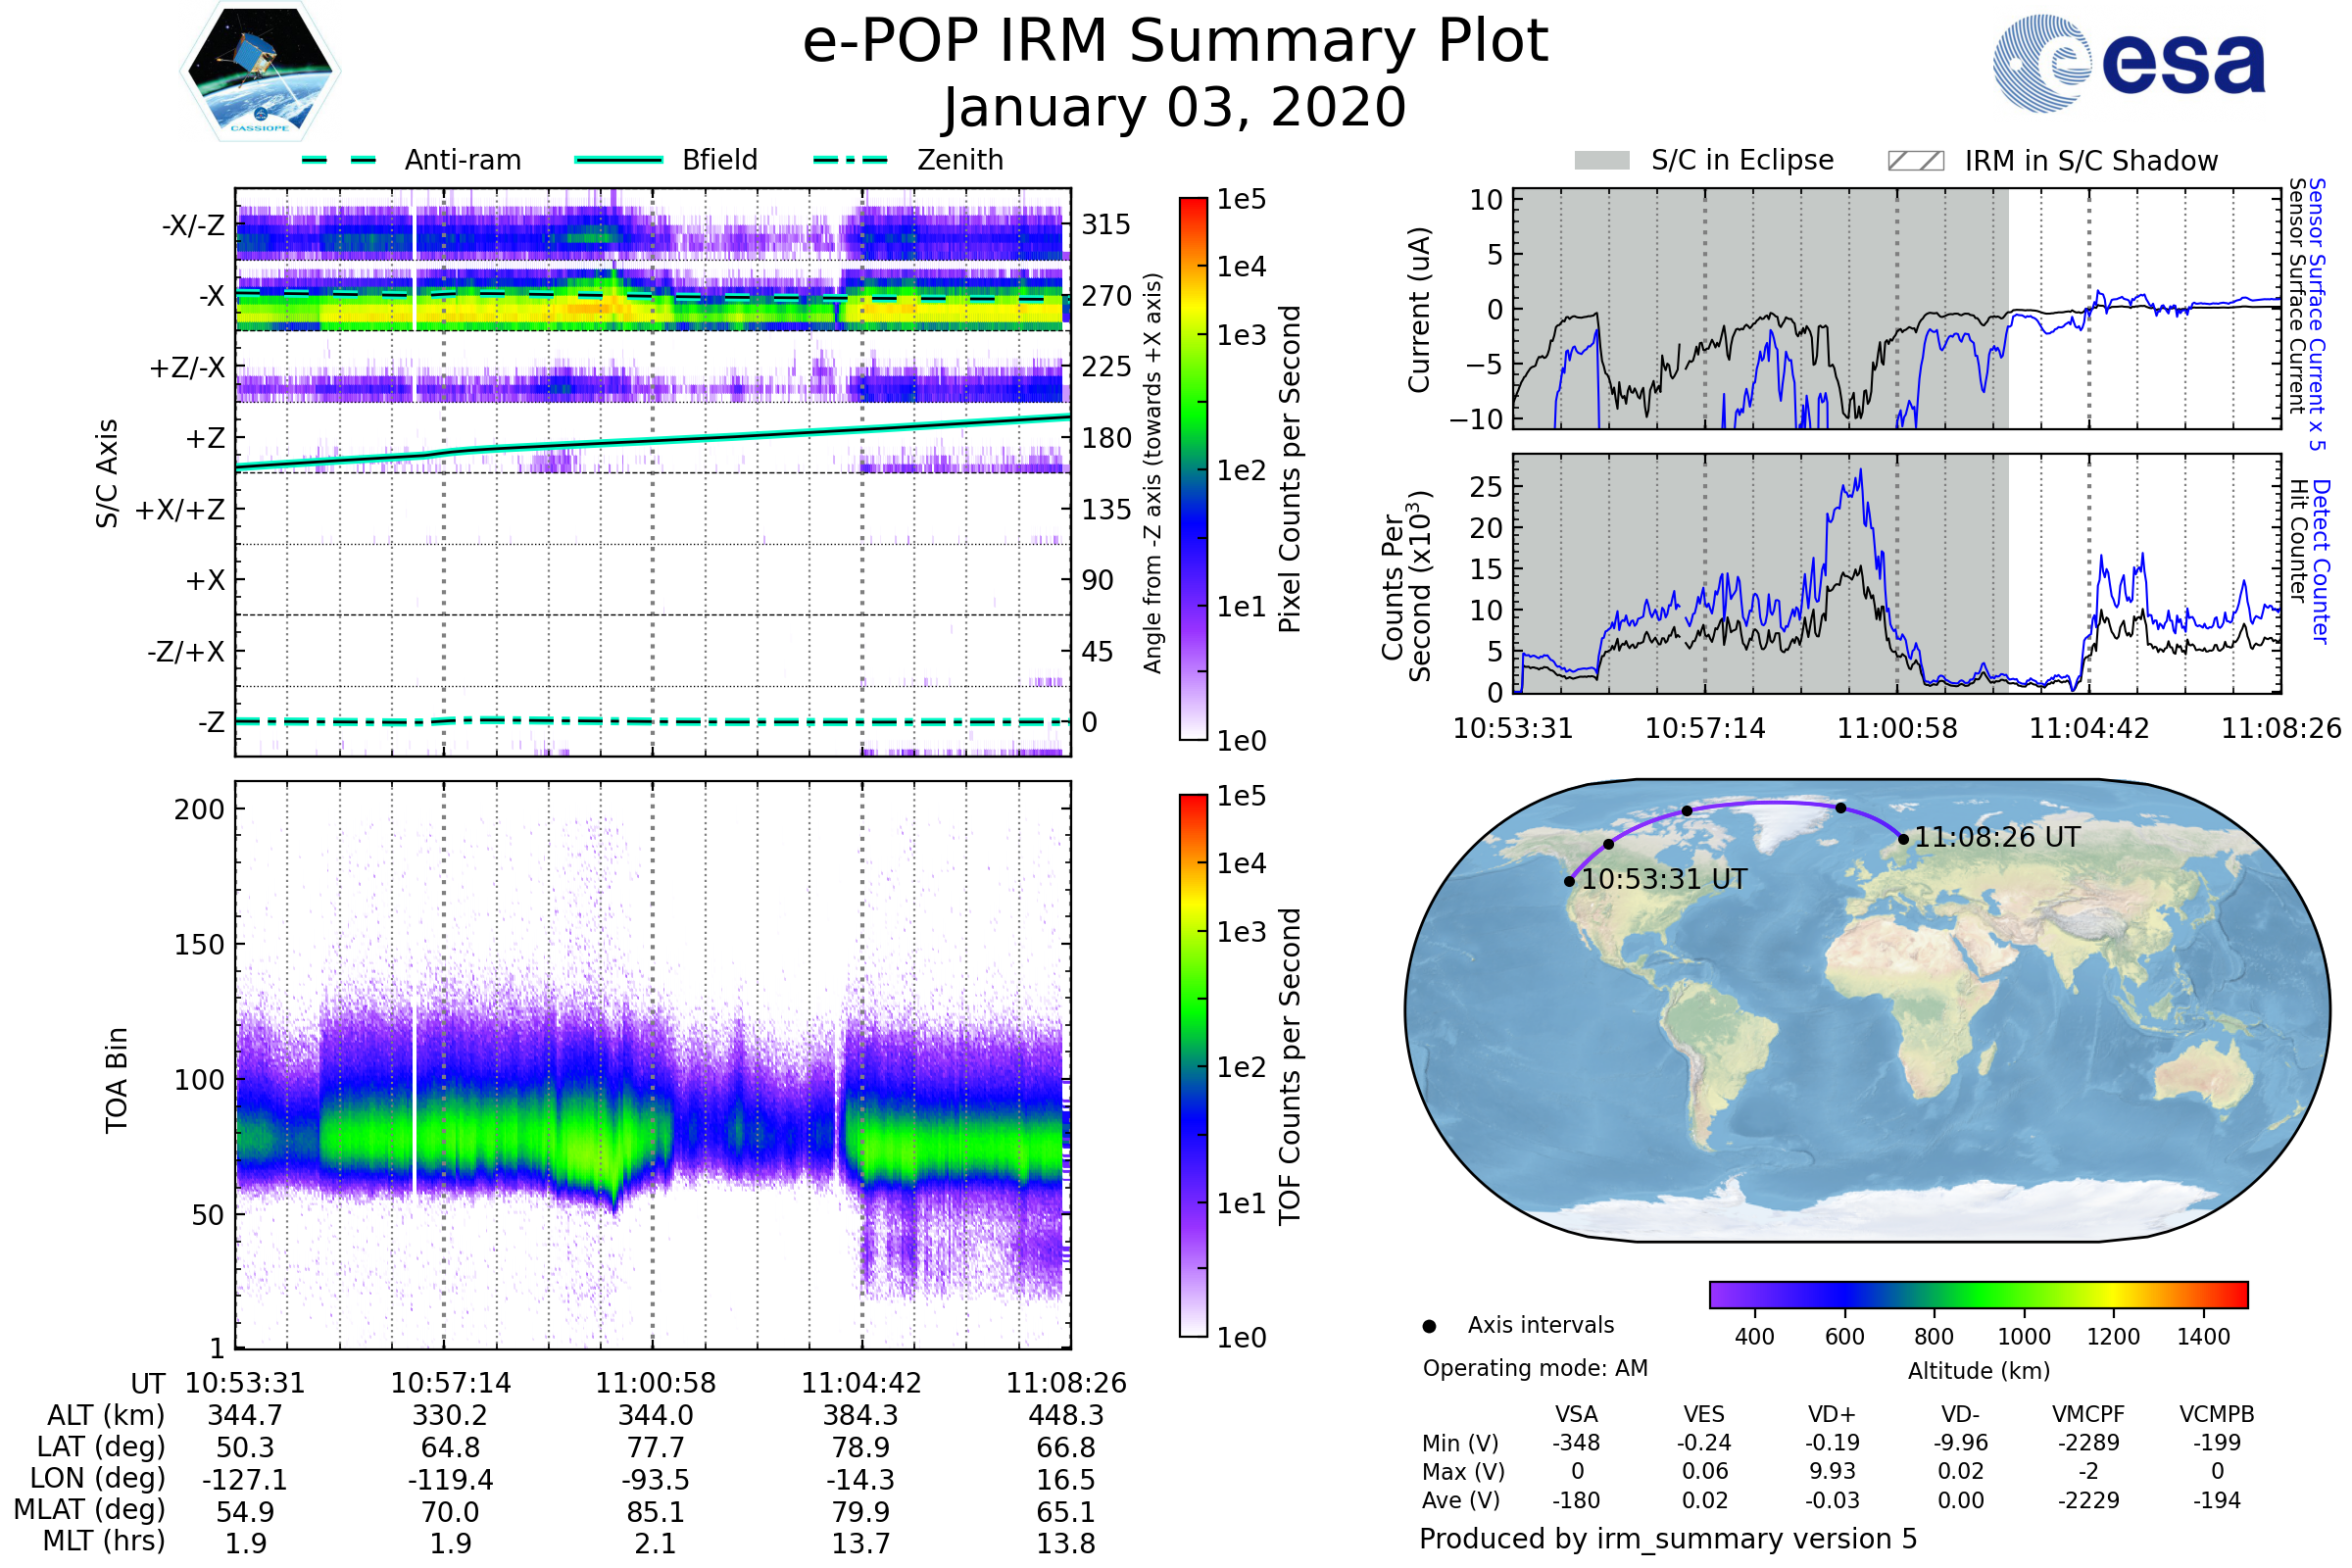Click the Bfield solid legend line
The height and width of the screenshot is (1568, 2352).
(618, 160)
